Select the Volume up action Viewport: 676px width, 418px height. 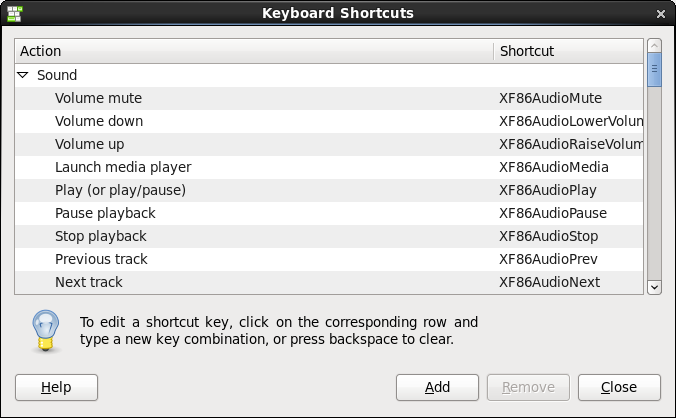(90, 144)
